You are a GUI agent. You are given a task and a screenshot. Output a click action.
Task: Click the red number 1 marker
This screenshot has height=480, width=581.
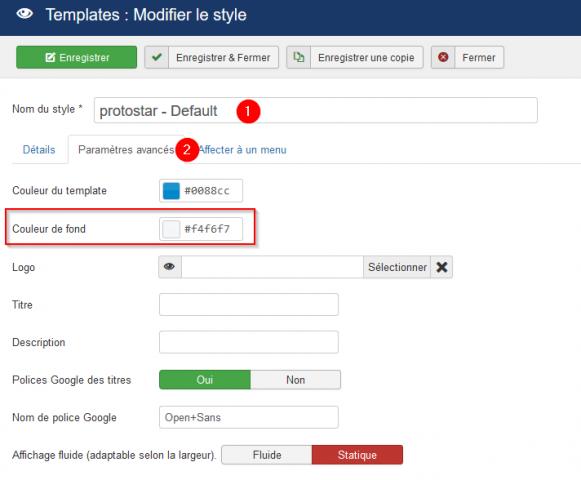(248, 111)
